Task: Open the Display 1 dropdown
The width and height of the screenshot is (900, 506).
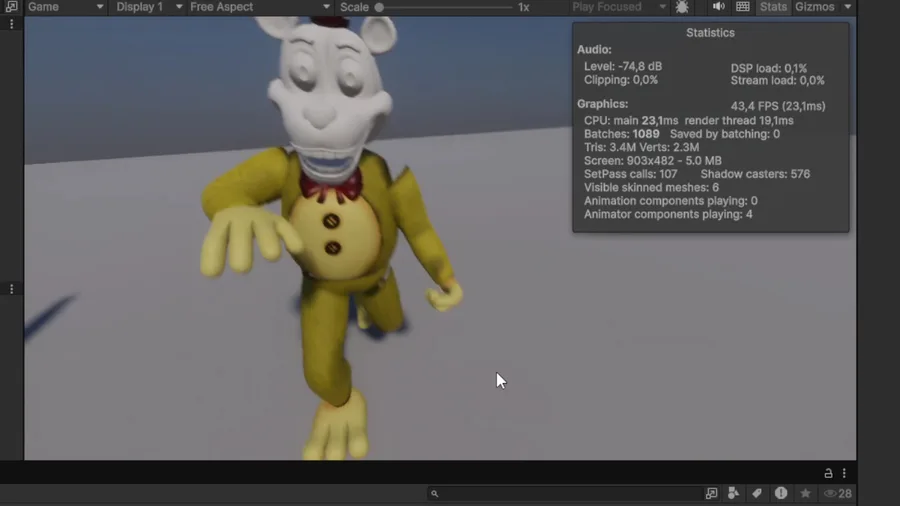Action: pyautogui.click(x=149, y=7)
